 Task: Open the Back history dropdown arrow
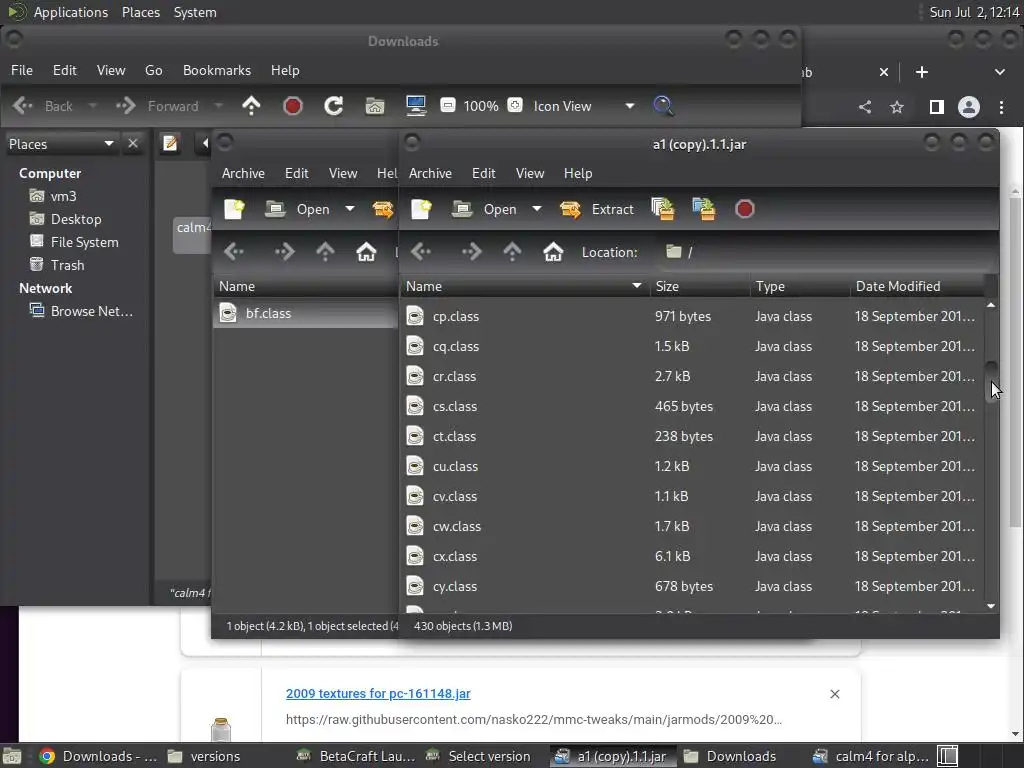point(93,105)
